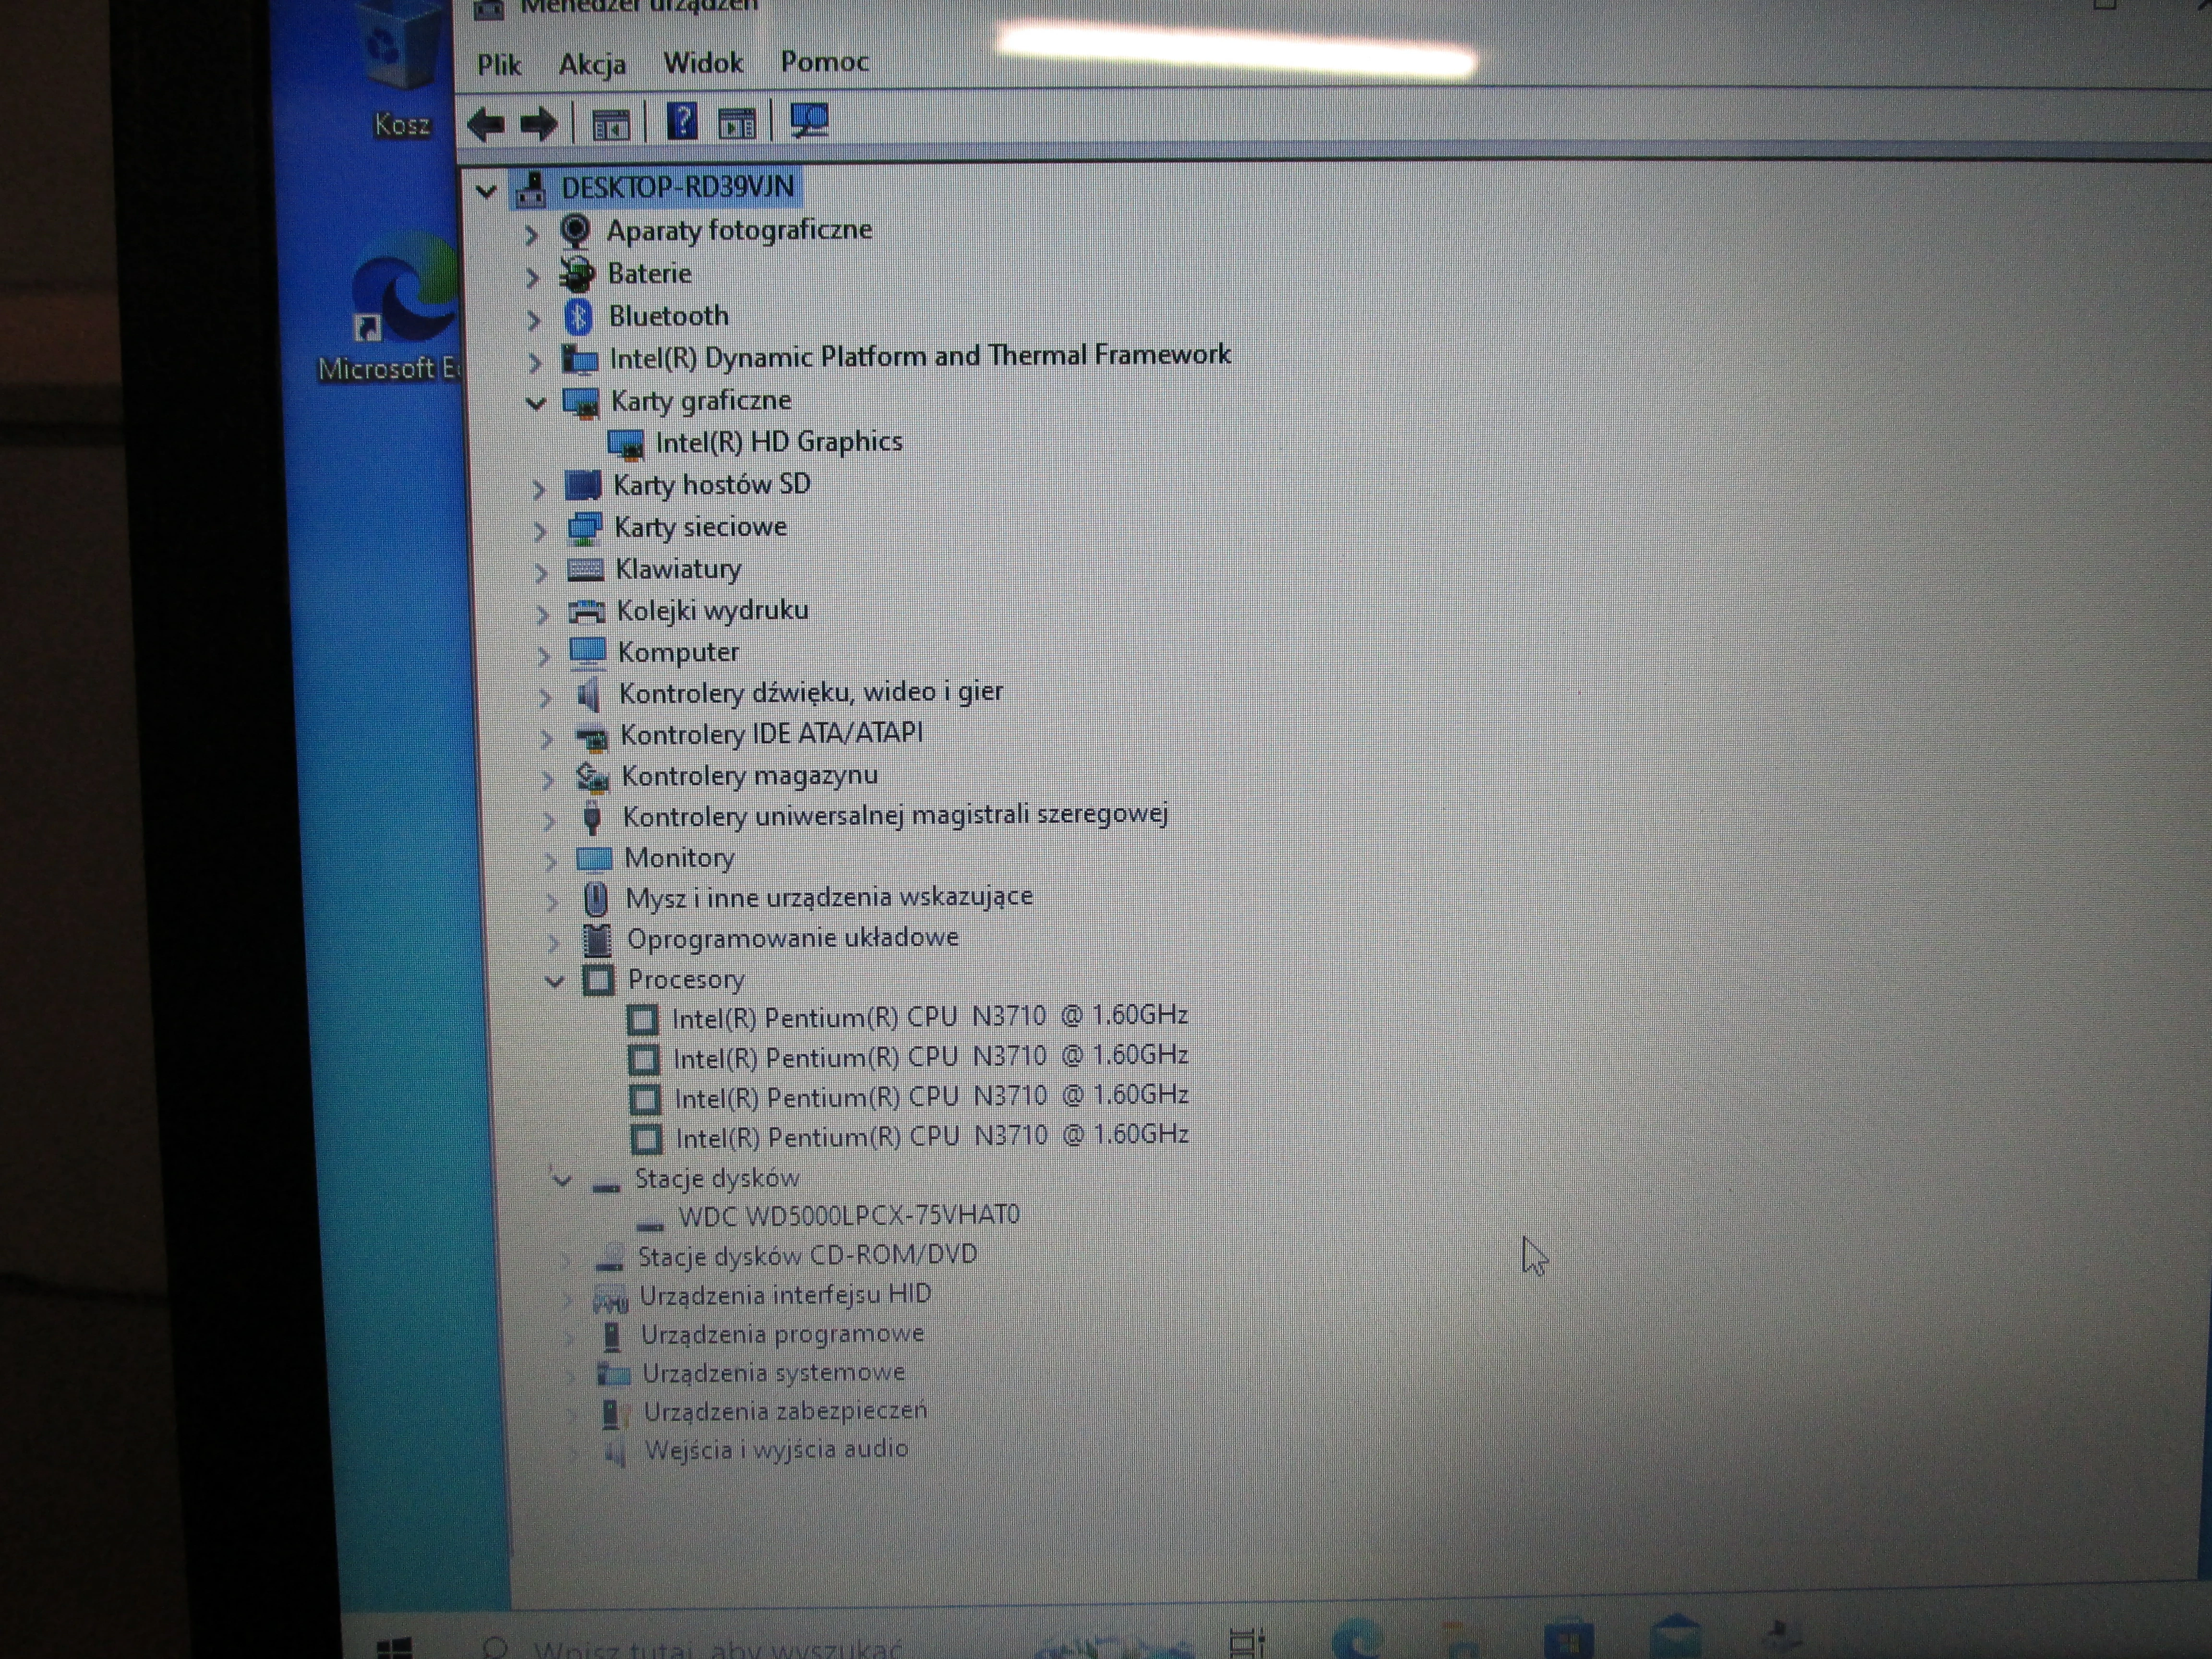Click the Kontrolery magazynu icon

click(x=591, y=777)
